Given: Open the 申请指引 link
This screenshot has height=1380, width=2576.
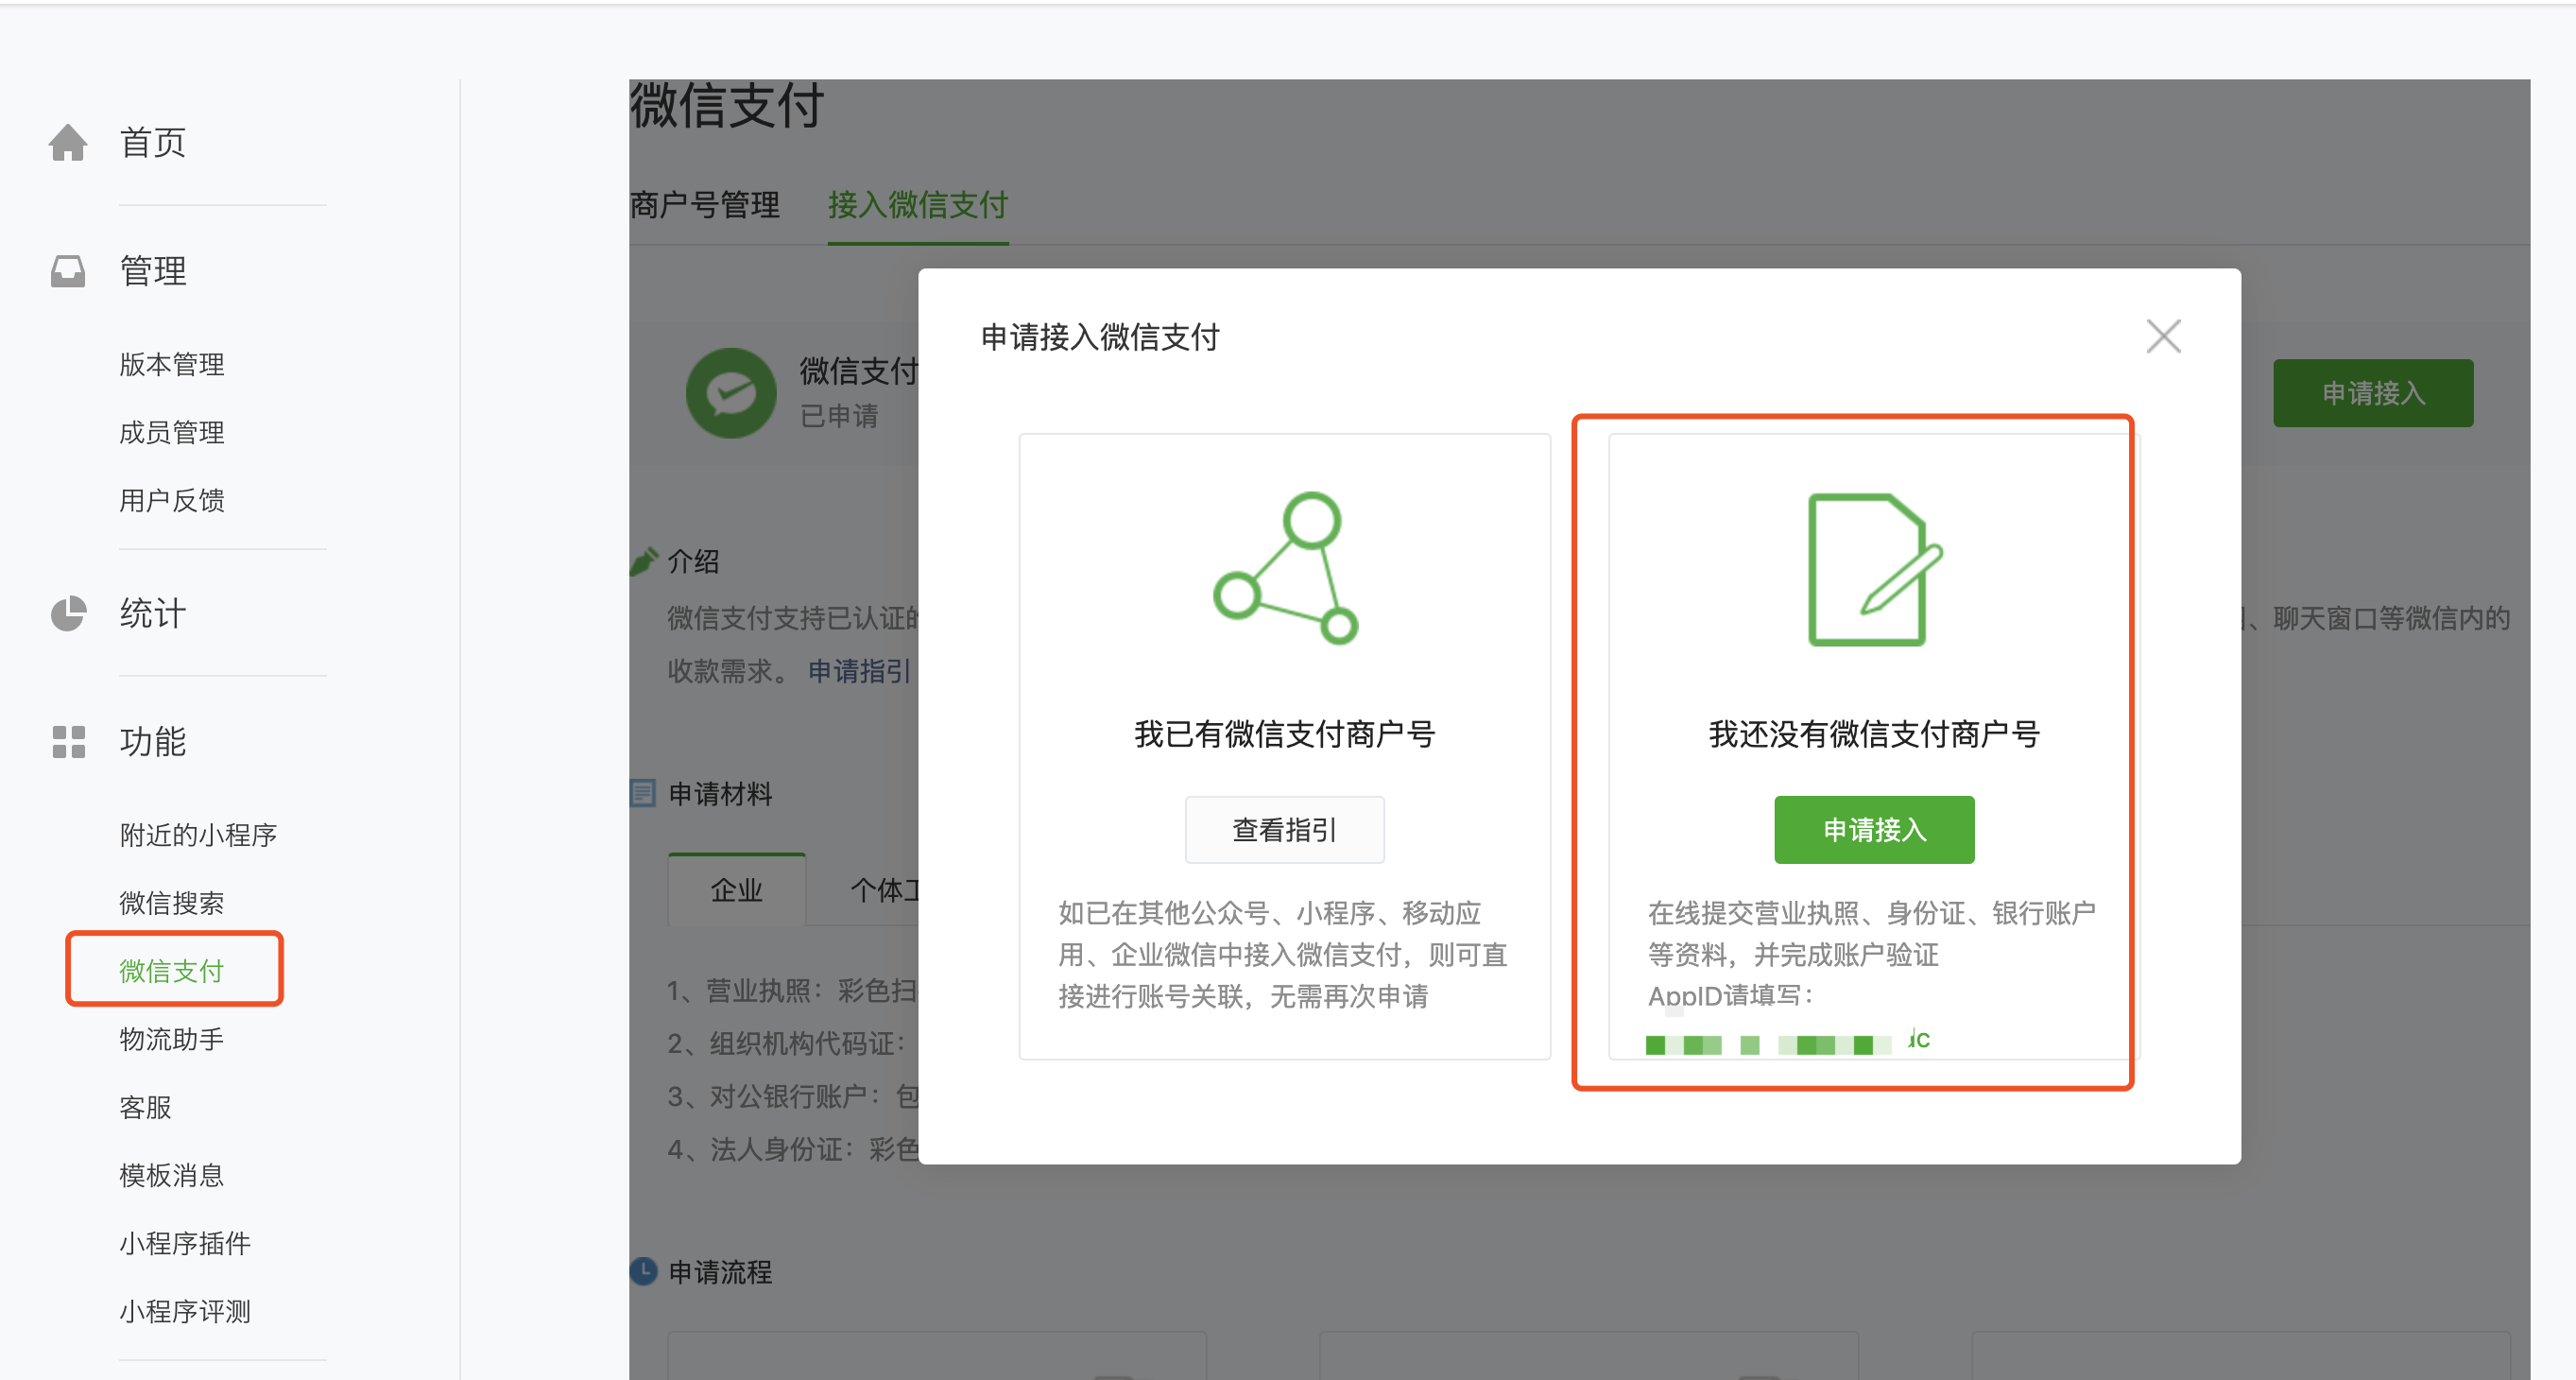Looking at the screenshot, I should [860, 671].
